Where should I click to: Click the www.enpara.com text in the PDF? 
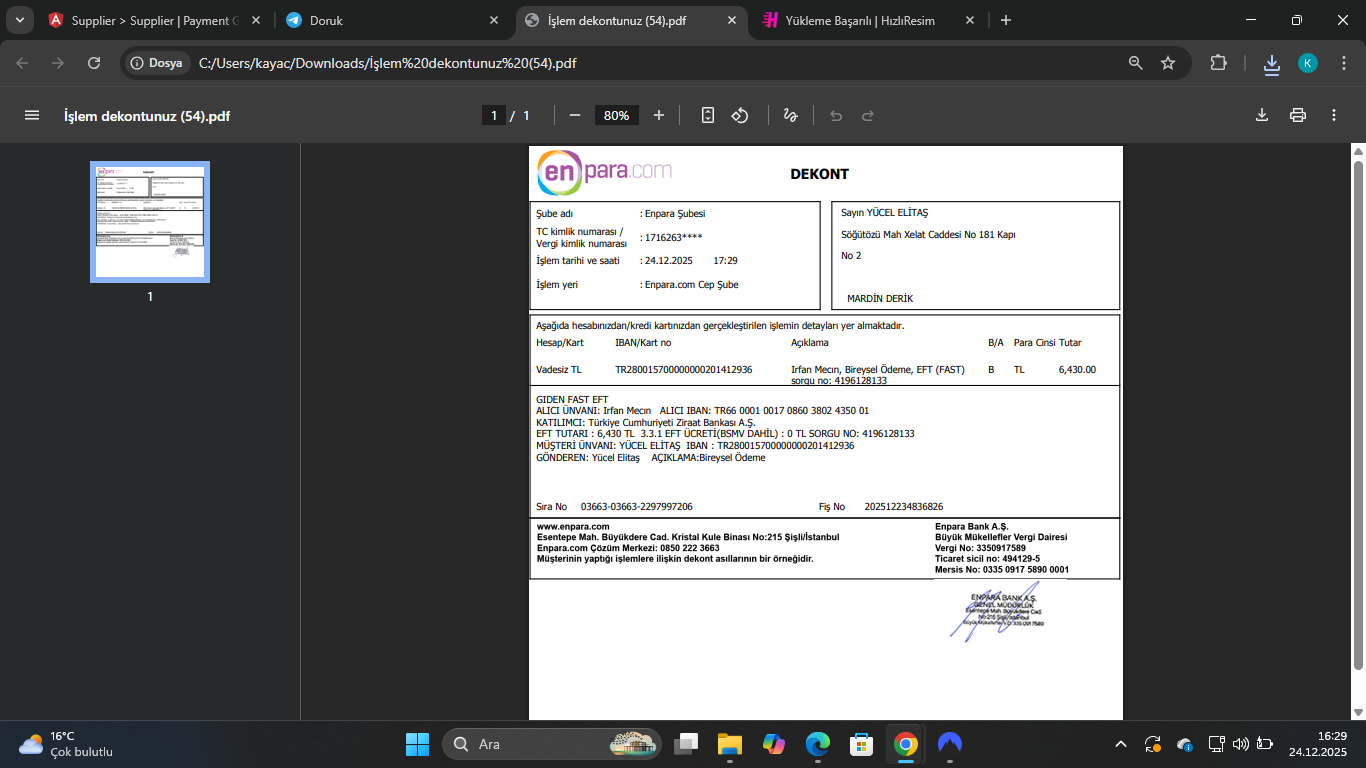pyautogui.click(x=573, y=526)
